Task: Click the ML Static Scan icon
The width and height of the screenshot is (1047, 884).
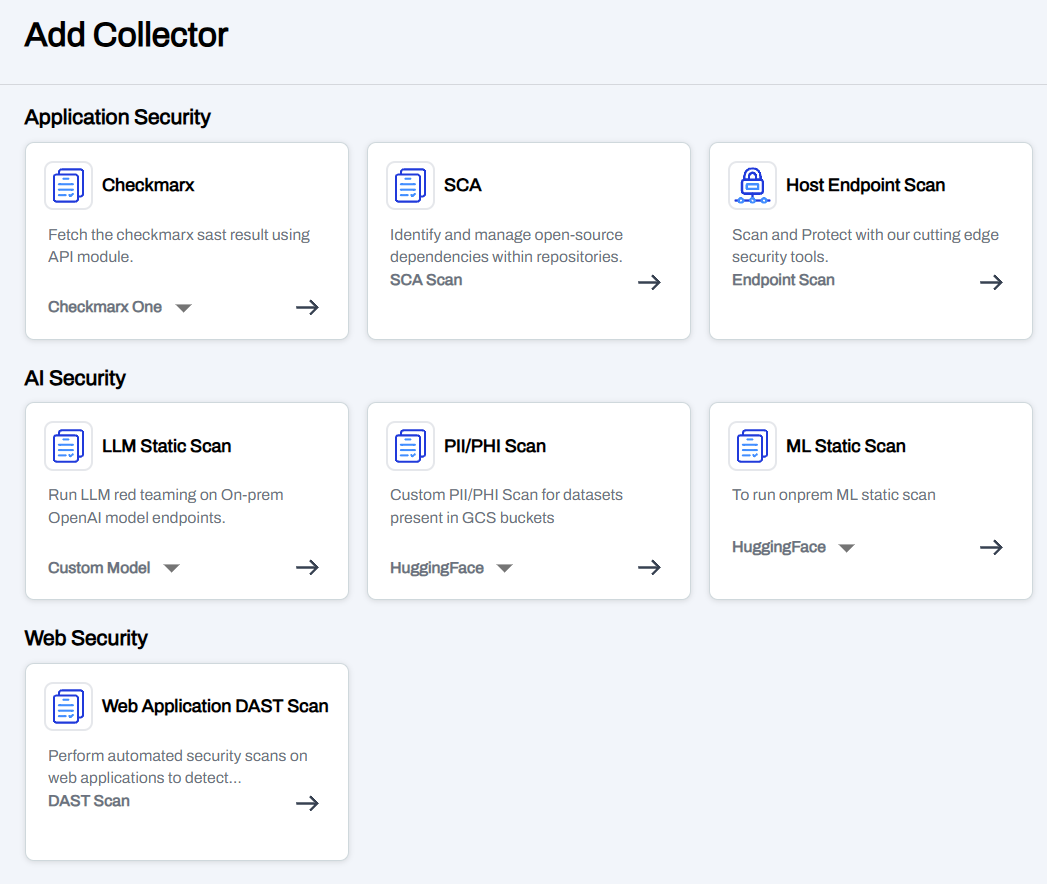Action: [752, 446]
